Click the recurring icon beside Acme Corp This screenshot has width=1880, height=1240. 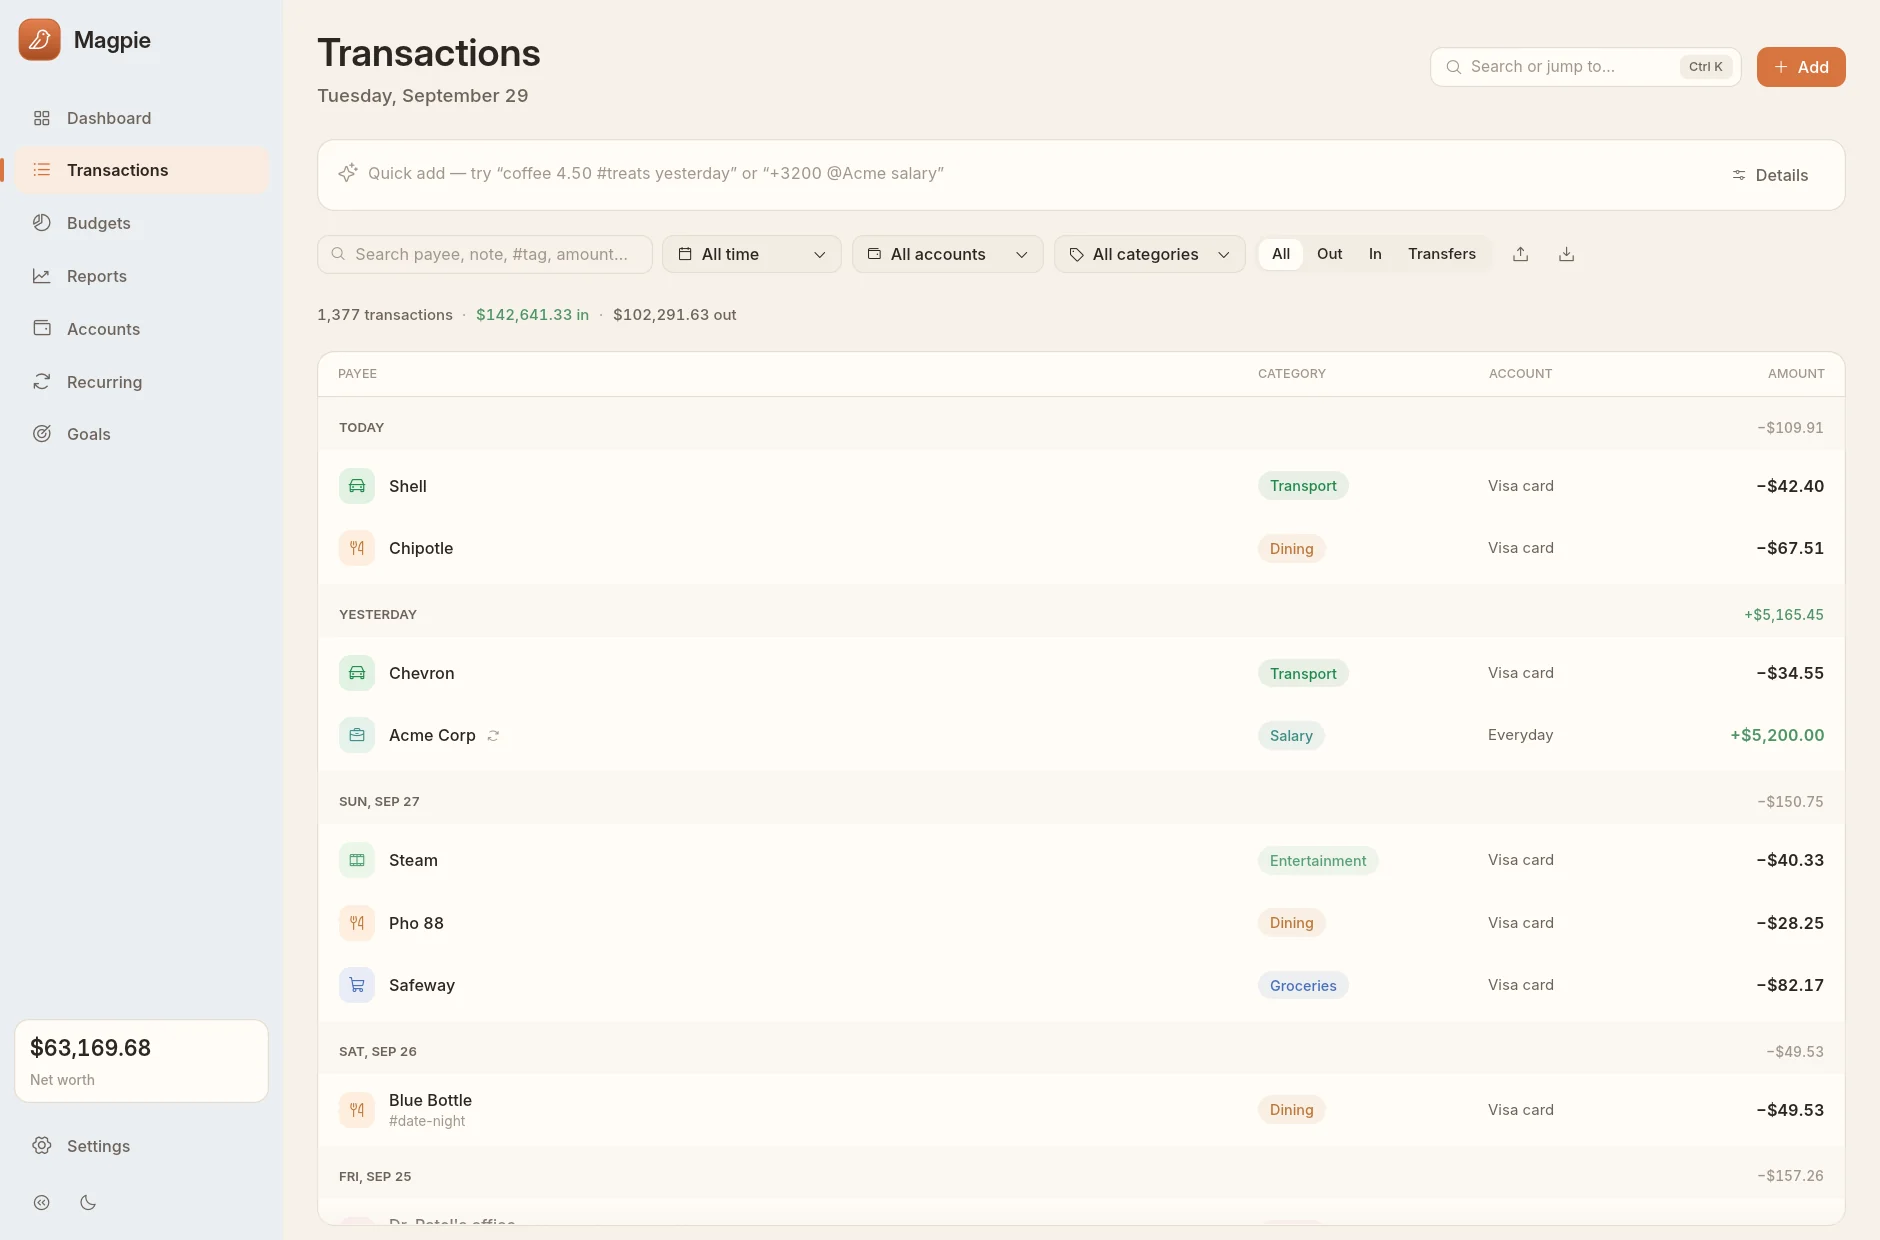(x=493, y=735)
